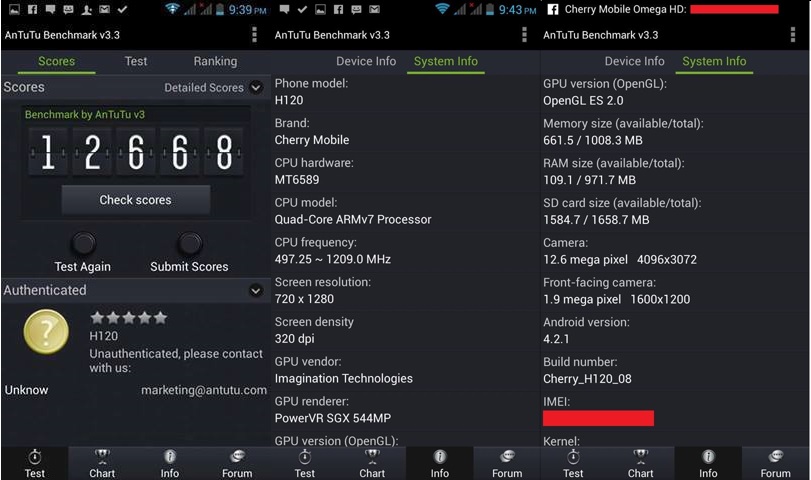Screen dimensions: 811x480
Task: Tap the Submit Scores round button
Action: coord(190,243)
